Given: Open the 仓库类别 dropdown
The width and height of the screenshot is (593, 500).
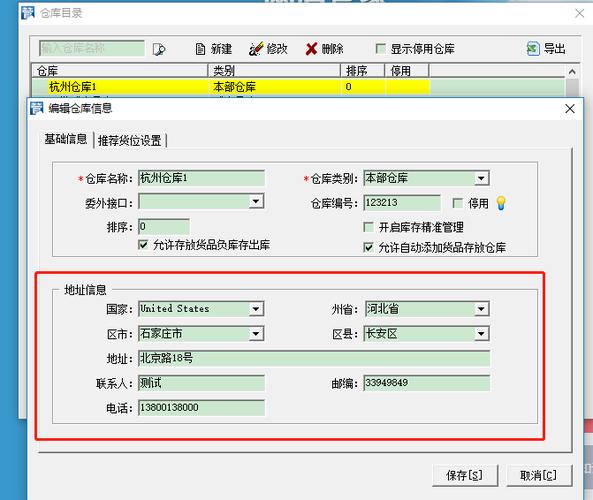Looking at the screenshot, I should [x=481, y=178].
